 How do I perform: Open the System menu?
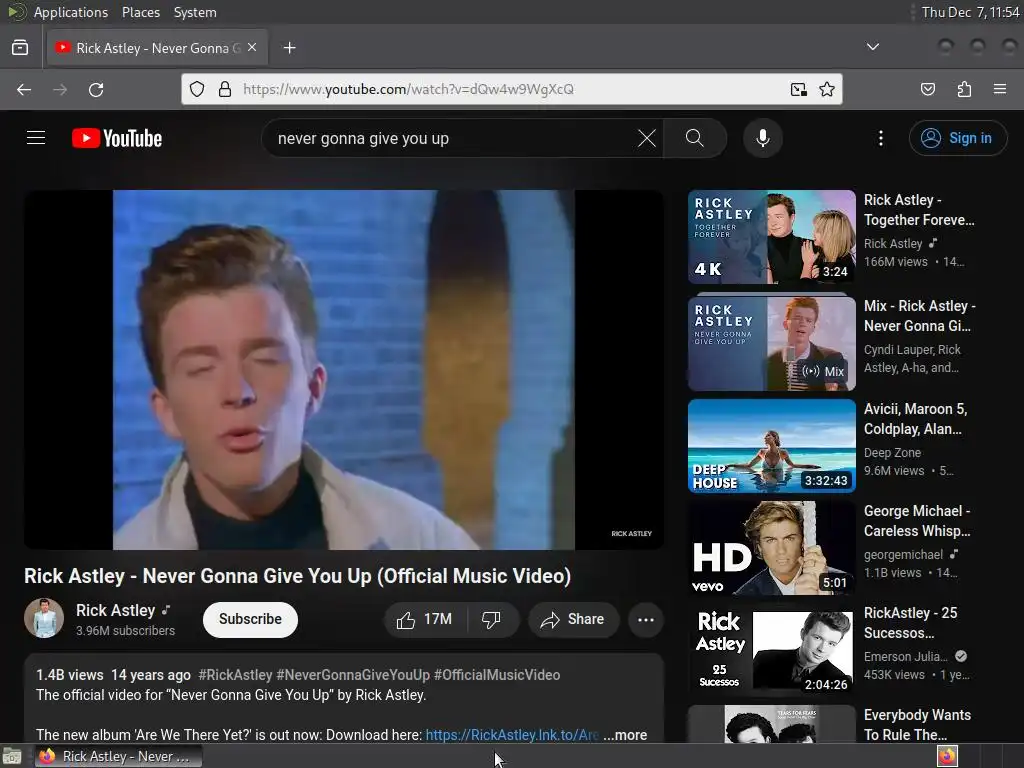(x=195, y=12)
